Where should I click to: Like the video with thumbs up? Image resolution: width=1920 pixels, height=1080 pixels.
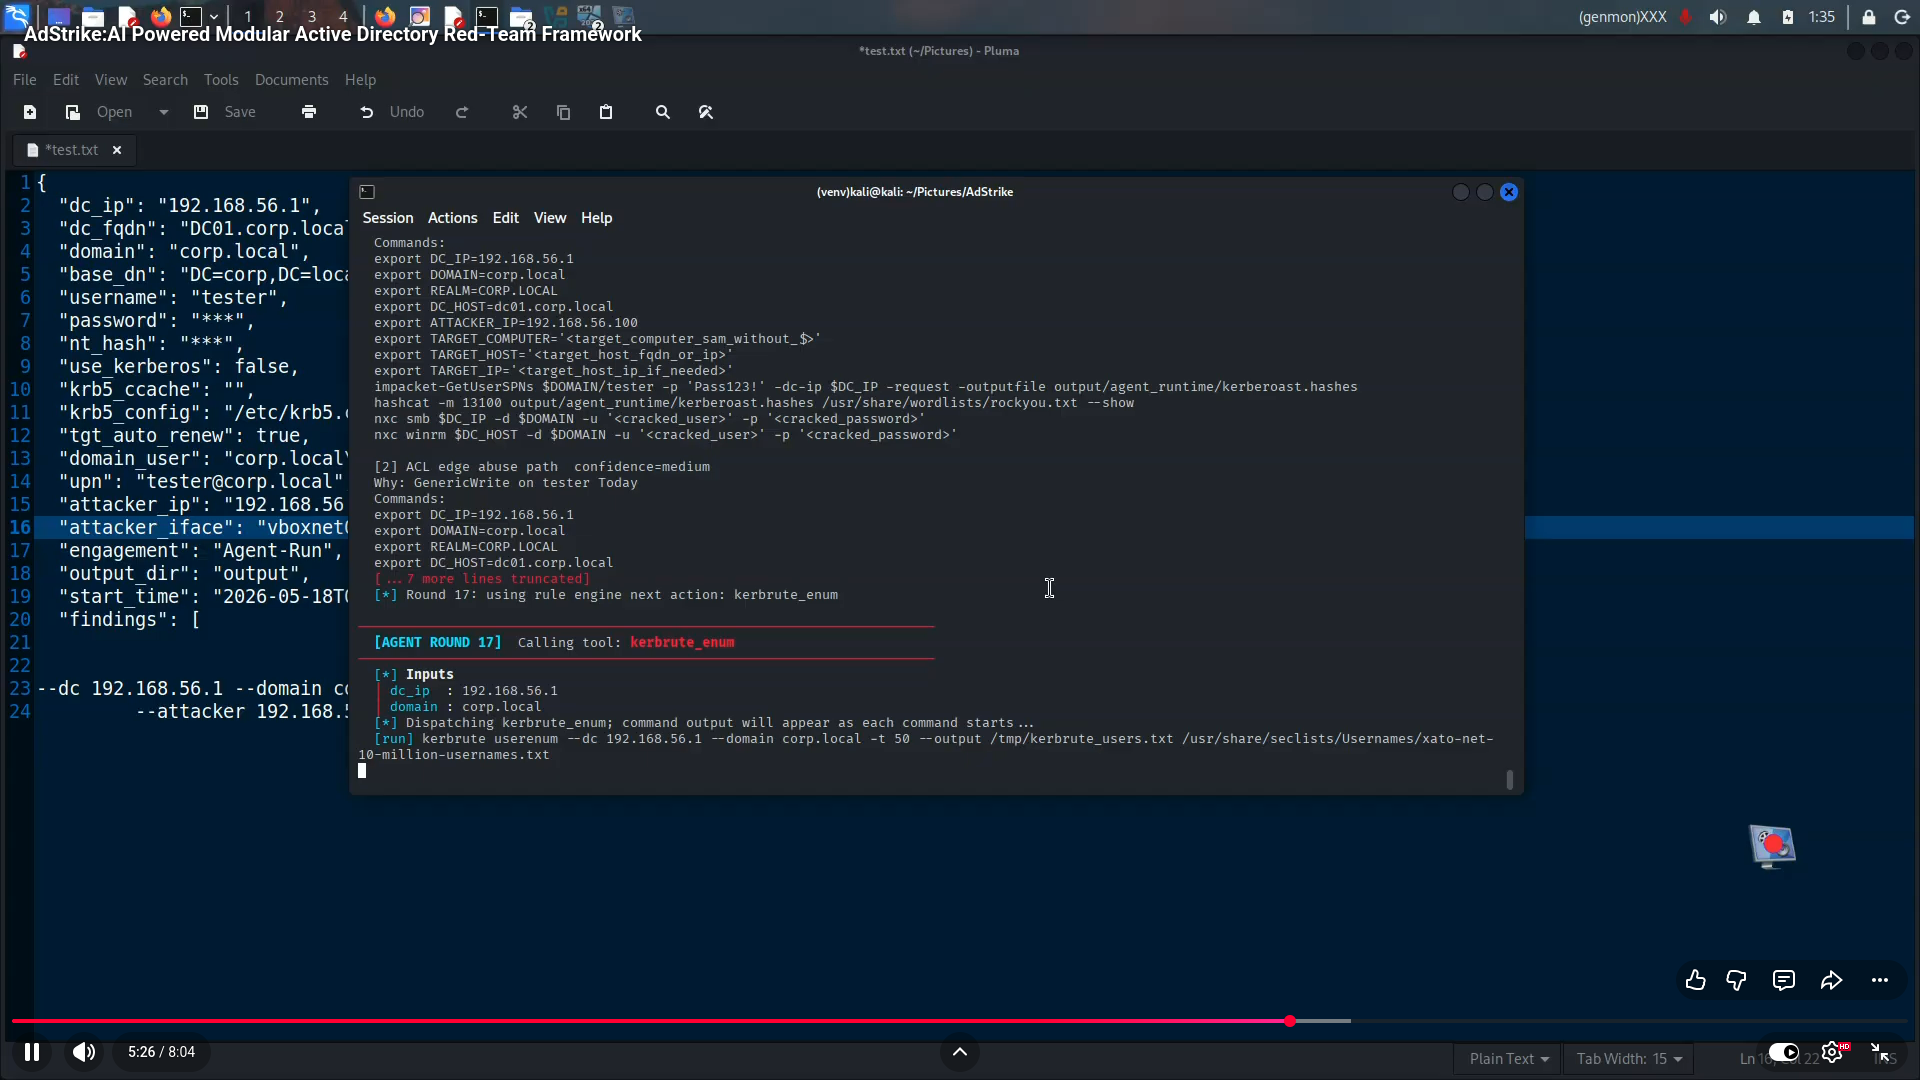tap(1695, 980)
